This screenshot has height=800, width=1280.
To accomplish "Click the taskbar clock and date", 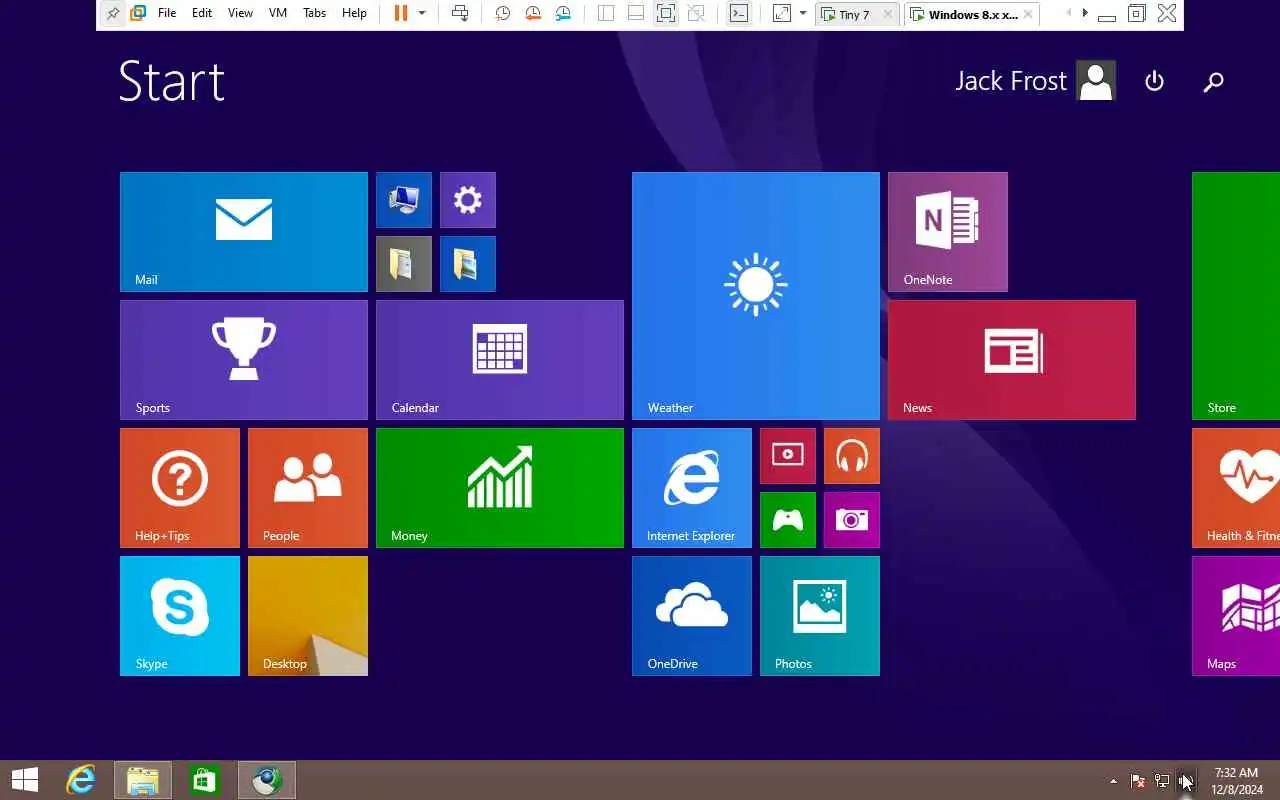I will click(x=1236, y=780).
